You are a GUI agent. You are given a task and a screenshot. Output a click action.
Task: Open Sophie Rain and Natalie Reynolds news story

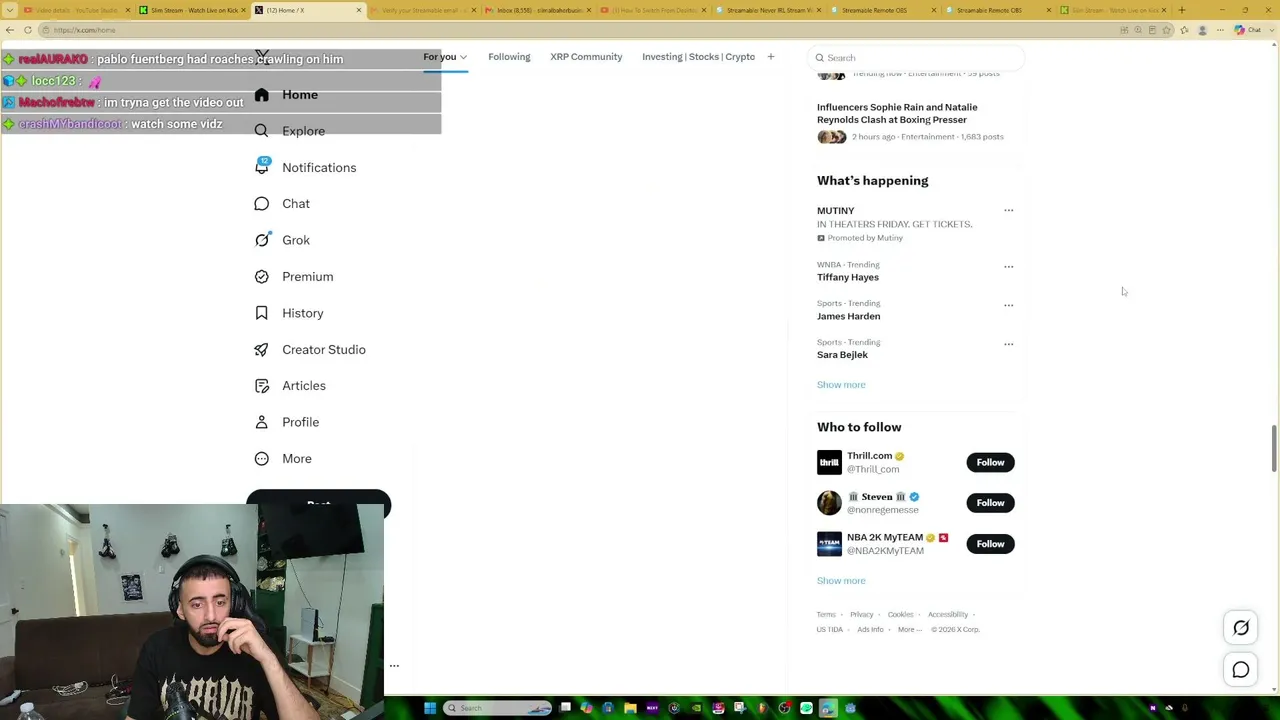coord(897,113)
